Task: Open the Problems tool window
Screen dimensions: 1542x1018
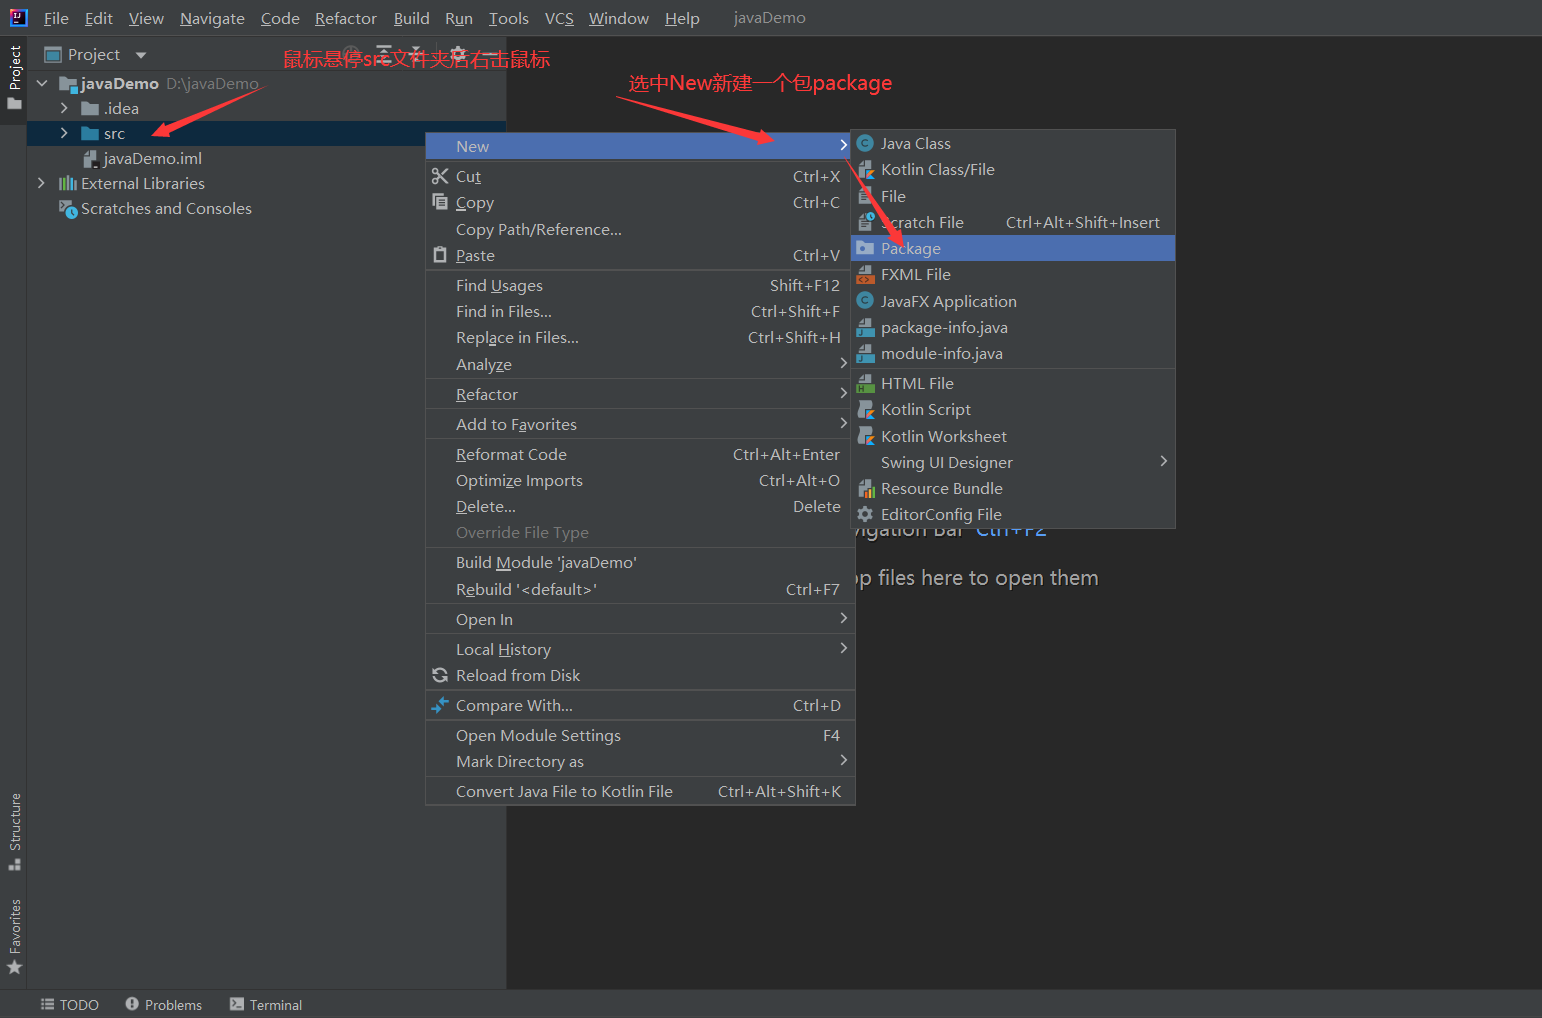Action: [x=164, y=1005]
